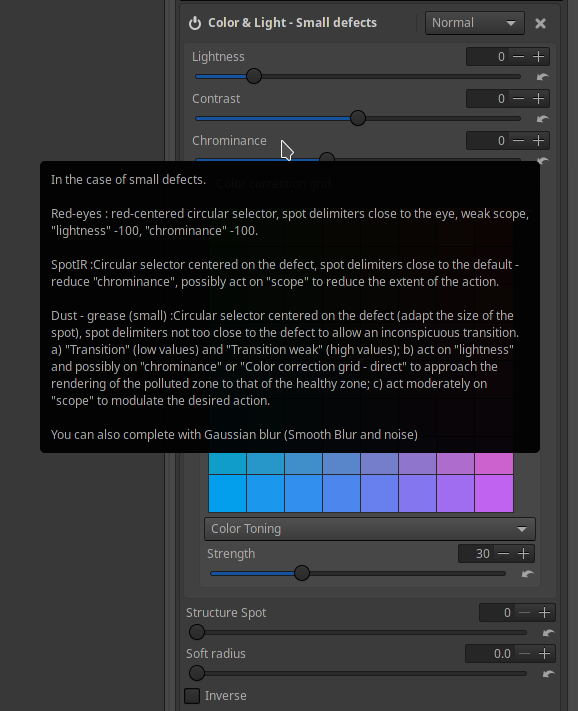Click the Structure Spot label text
This screenshot has height=711, width=578.
226,613
